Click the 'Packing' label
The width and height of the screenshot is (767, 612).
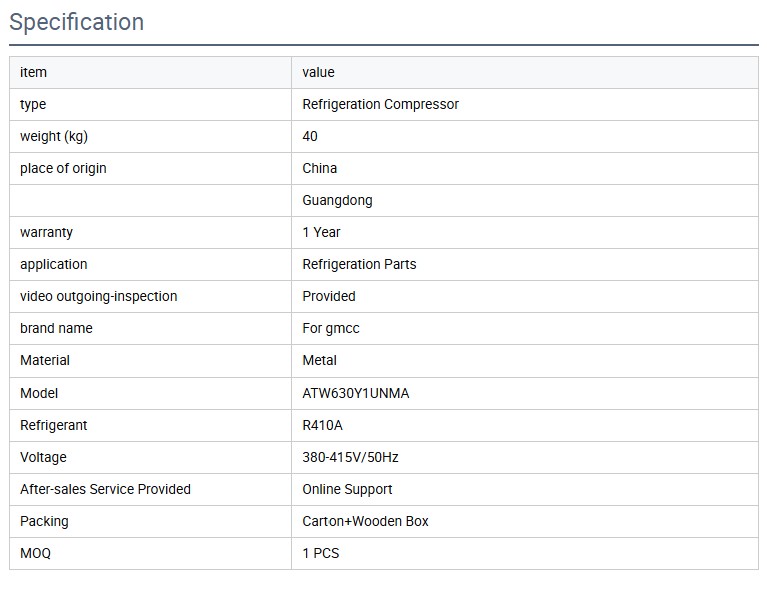point(45,521)
